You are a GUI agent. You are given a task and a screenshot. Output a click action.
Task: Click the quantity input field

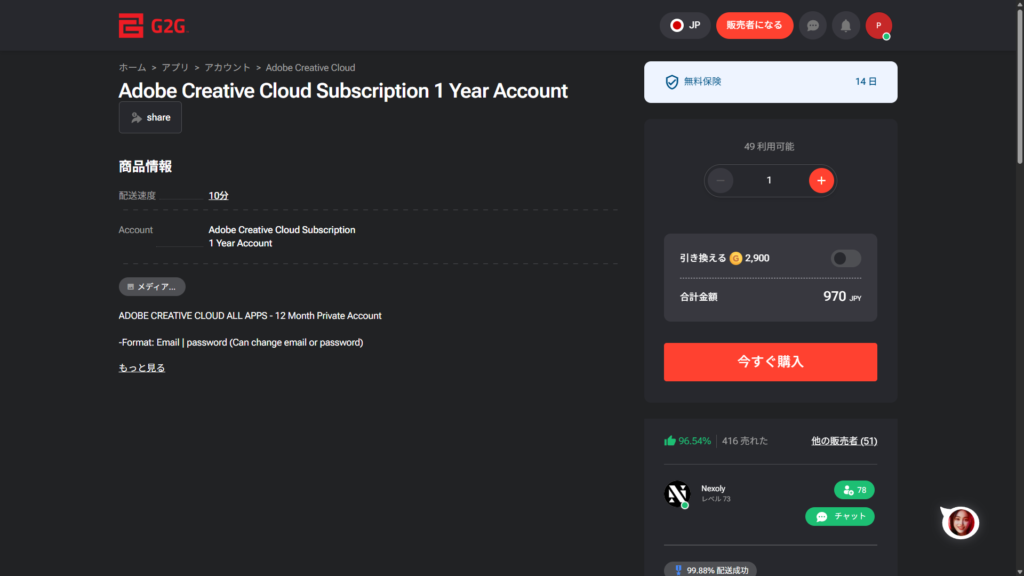(769, 180)
